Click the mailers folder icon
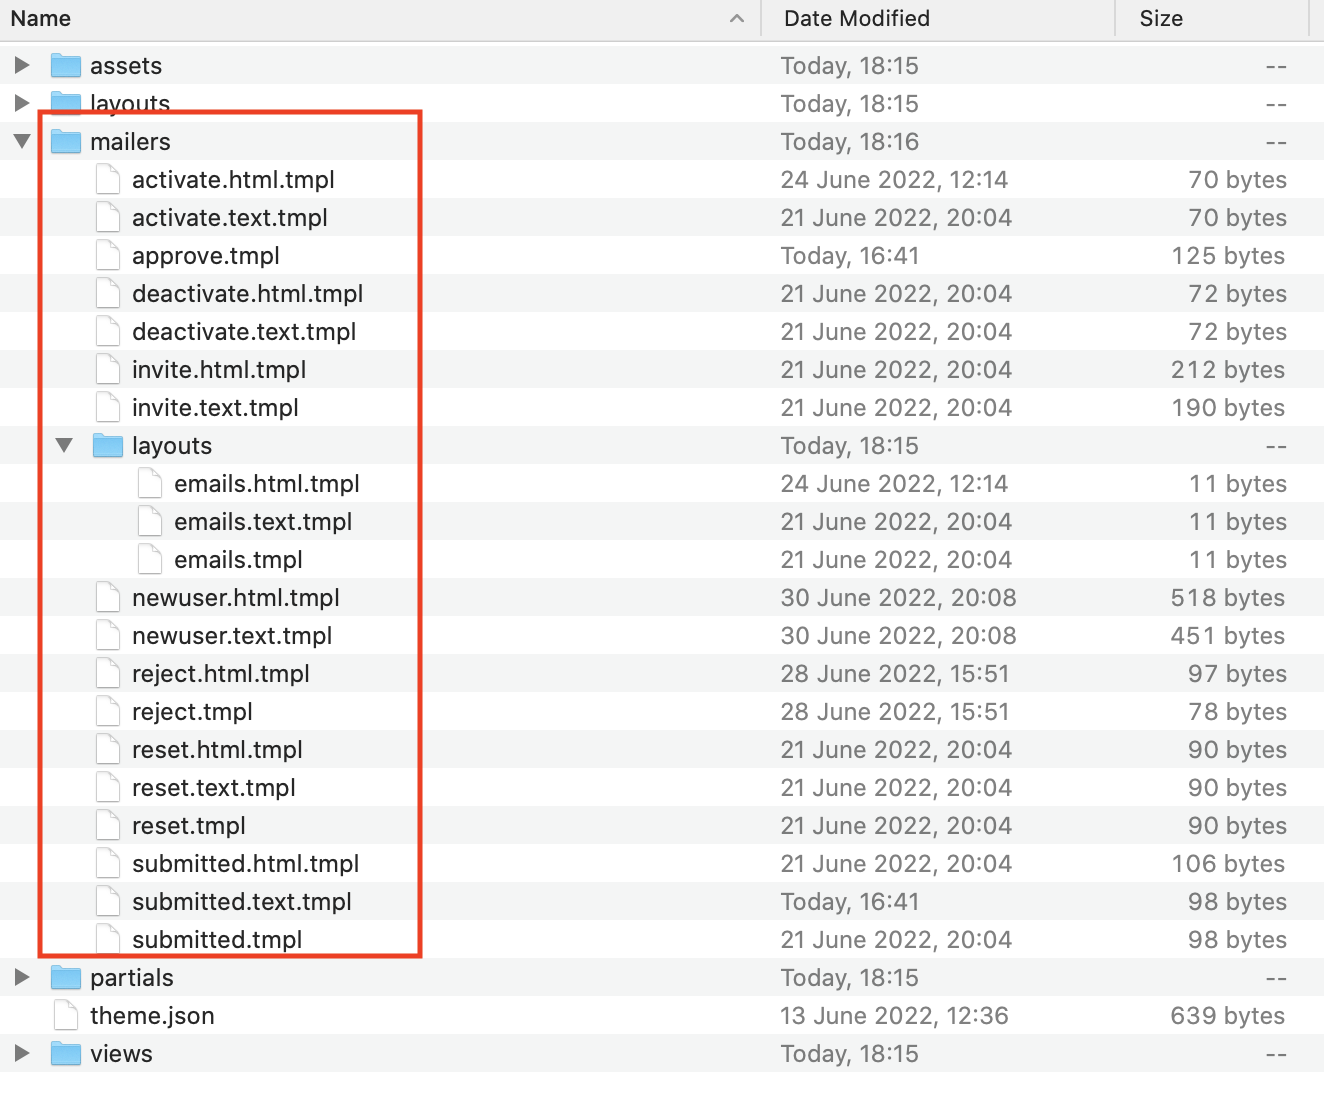1324x1098 pixels. pyautogui.click(x=64, y=141)
